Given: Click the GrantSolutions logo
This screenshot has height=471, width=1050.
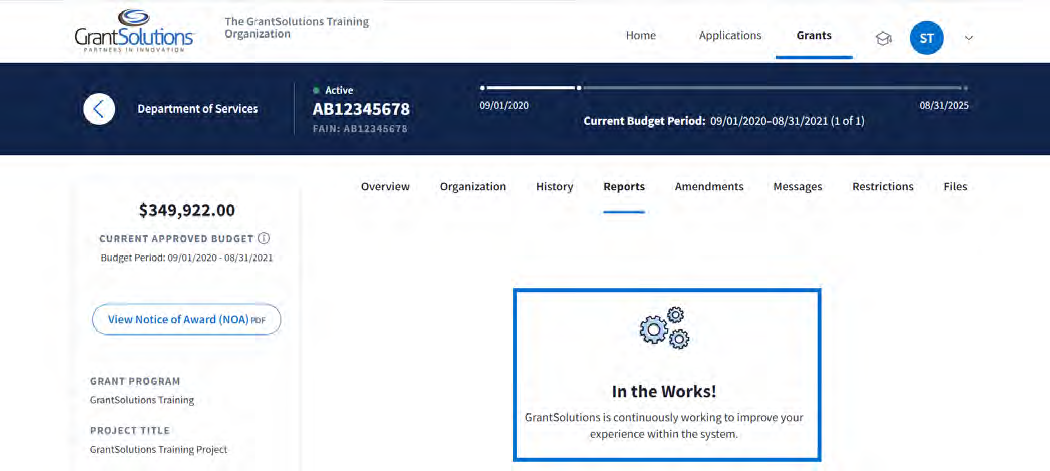Looking at the screenshot, I should point(134,30).
